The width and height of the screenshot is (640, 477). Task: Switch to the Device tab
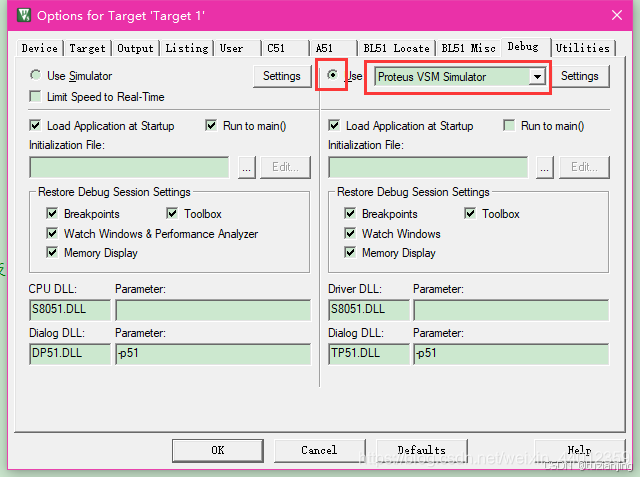point(40,48)
